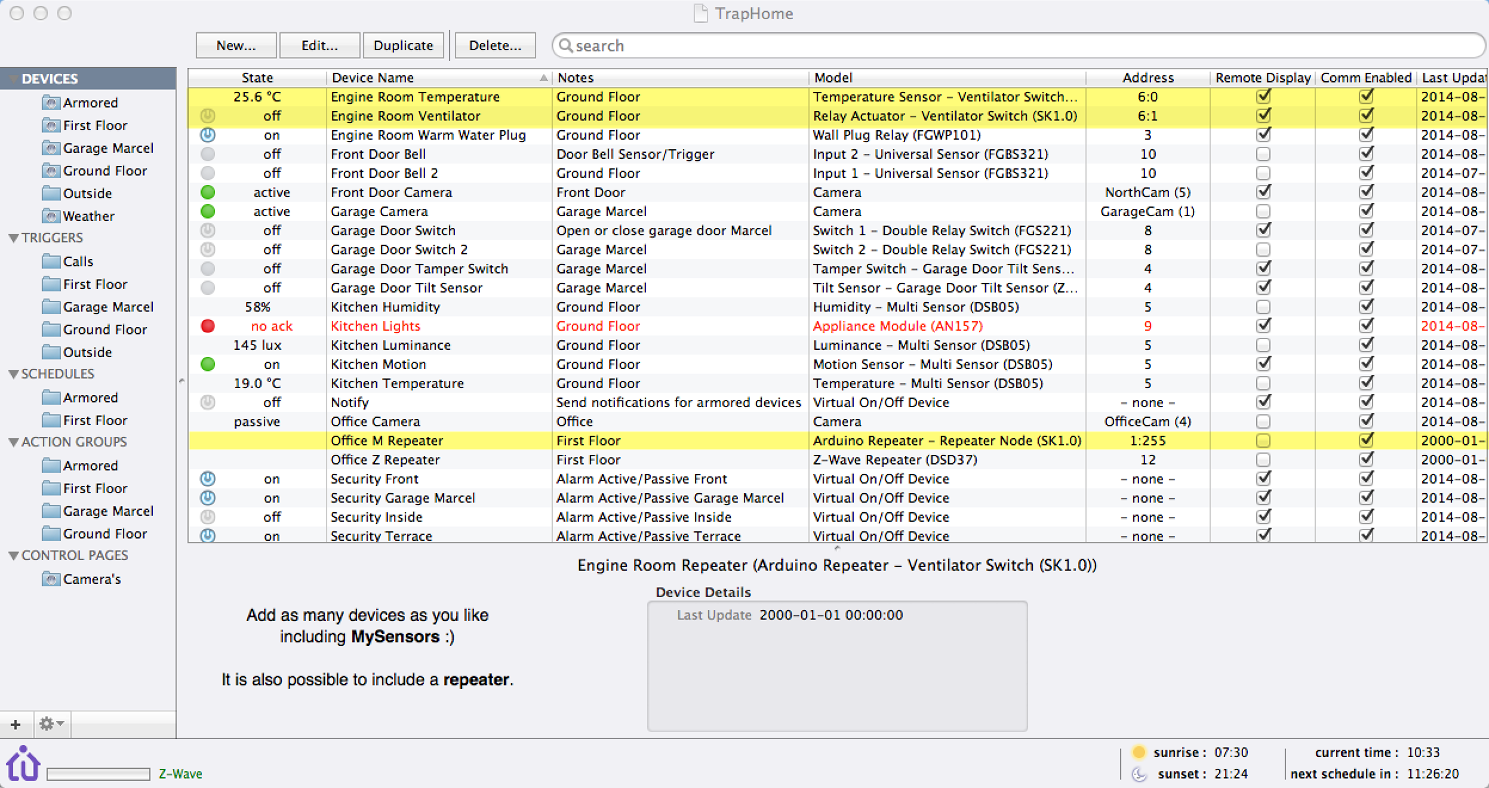Enable Remote Display for Office M Repeater

tap(1264, 441)
